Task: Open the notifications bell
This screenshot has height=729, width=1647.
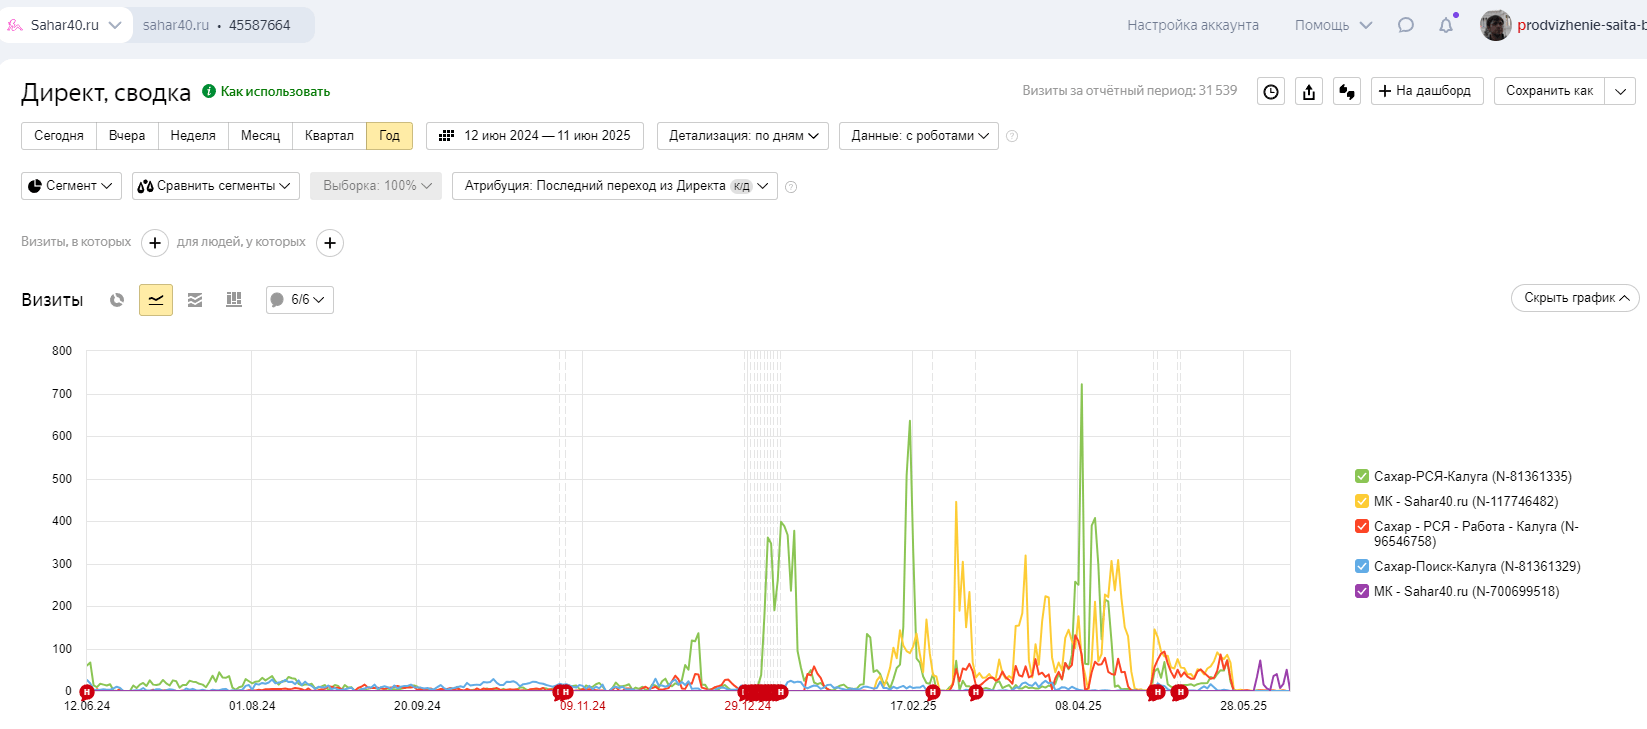Action: pyautogui.click(x=1446, y=25)
